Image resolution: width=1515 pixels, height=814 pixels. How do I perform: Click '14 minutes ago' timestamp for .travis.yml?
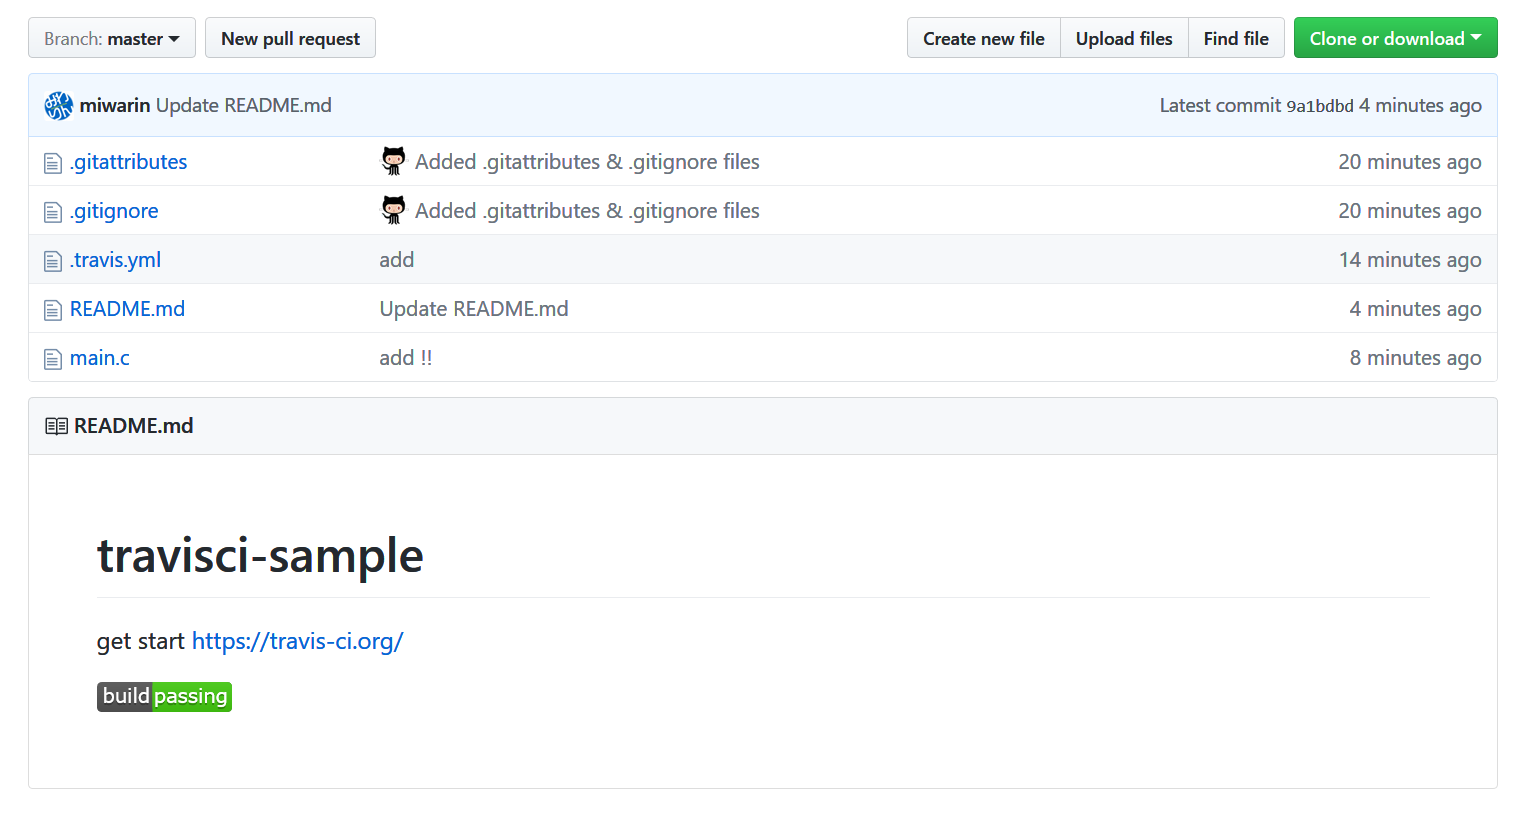[1410, 260]
